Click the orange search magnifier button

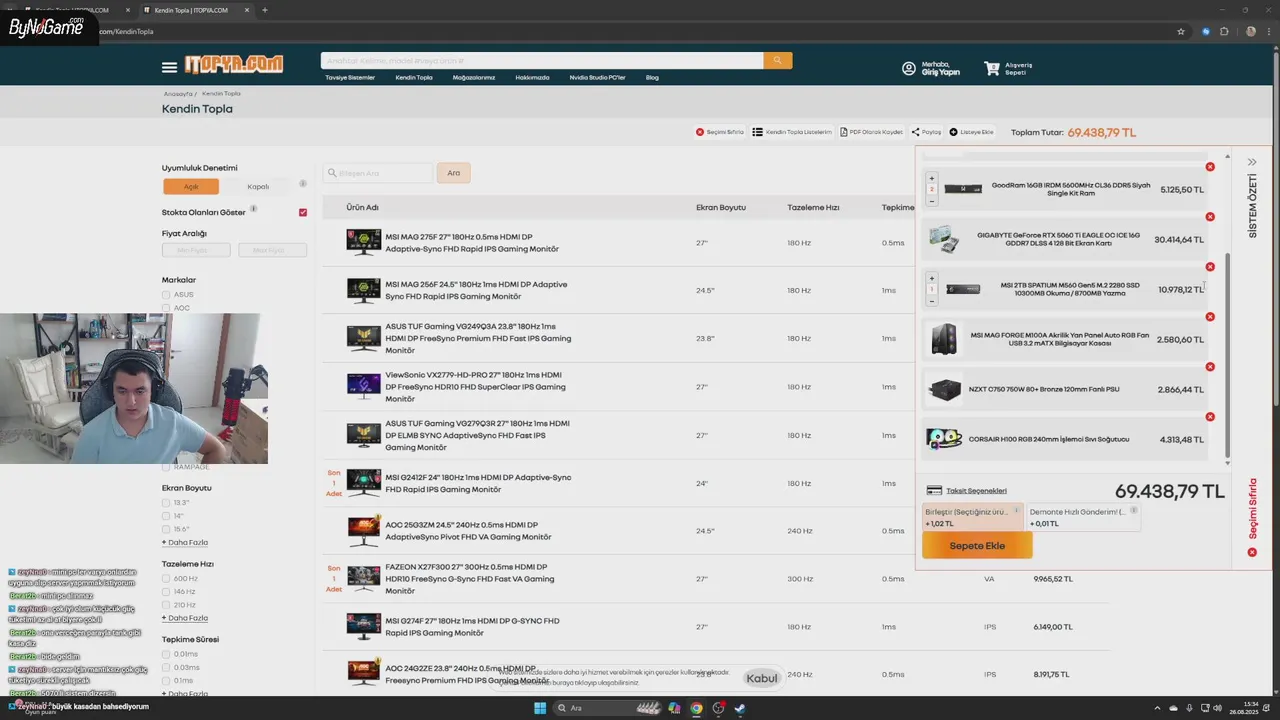pyautogui.click(x=778, y=61)
